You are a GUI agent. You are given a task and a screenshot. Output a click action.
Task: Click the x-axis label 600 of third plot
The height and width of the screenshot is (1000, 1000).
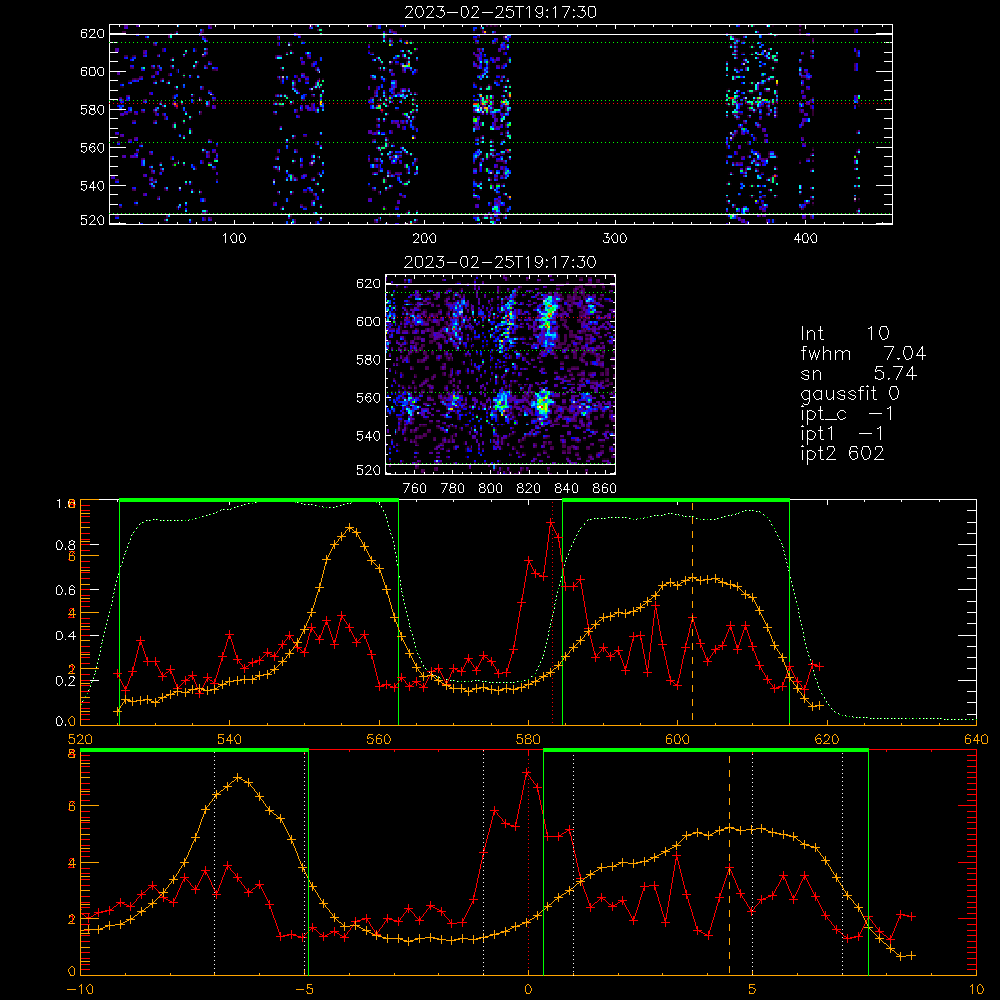click(x=678, y=739)
